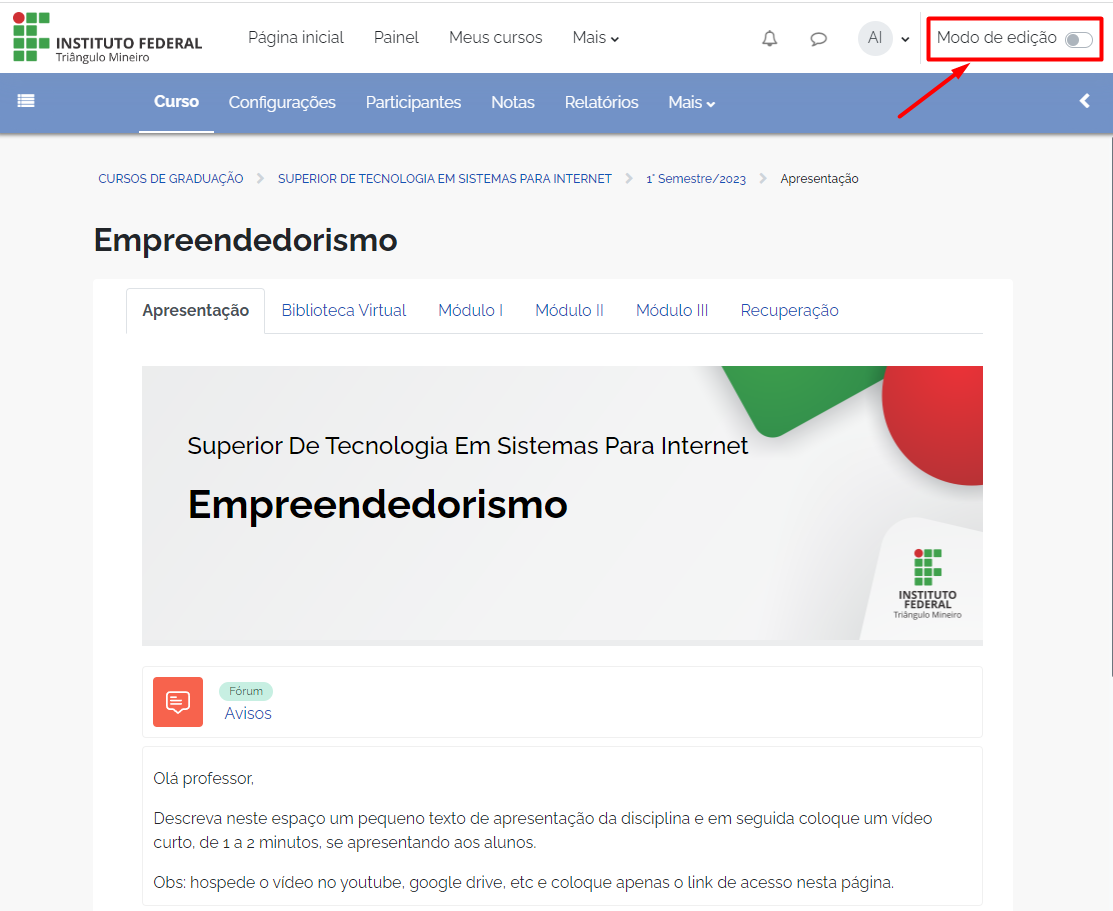Click the AI user avatar
The width and height of the screenshot is (1113, 911).
[x=874, y=39]
